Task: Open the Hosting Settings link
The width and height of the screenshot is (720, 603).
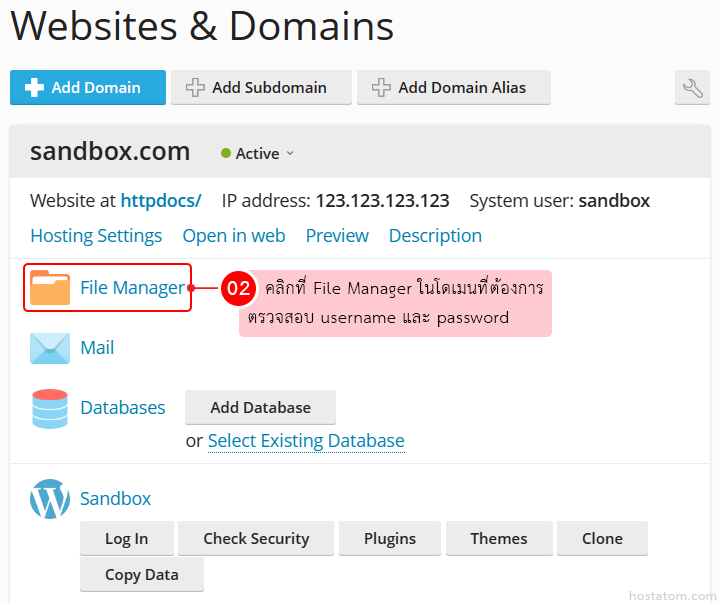Action: point(96,236)
